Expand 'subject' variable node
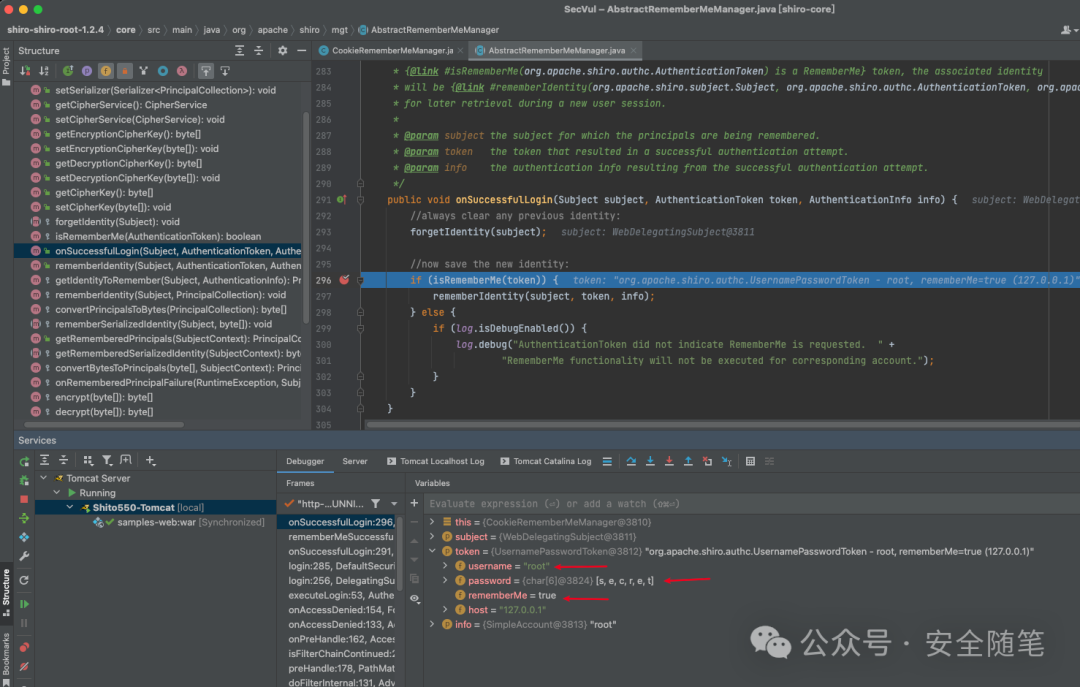This screenshot has width=1080, height=687. coord(433,536)
